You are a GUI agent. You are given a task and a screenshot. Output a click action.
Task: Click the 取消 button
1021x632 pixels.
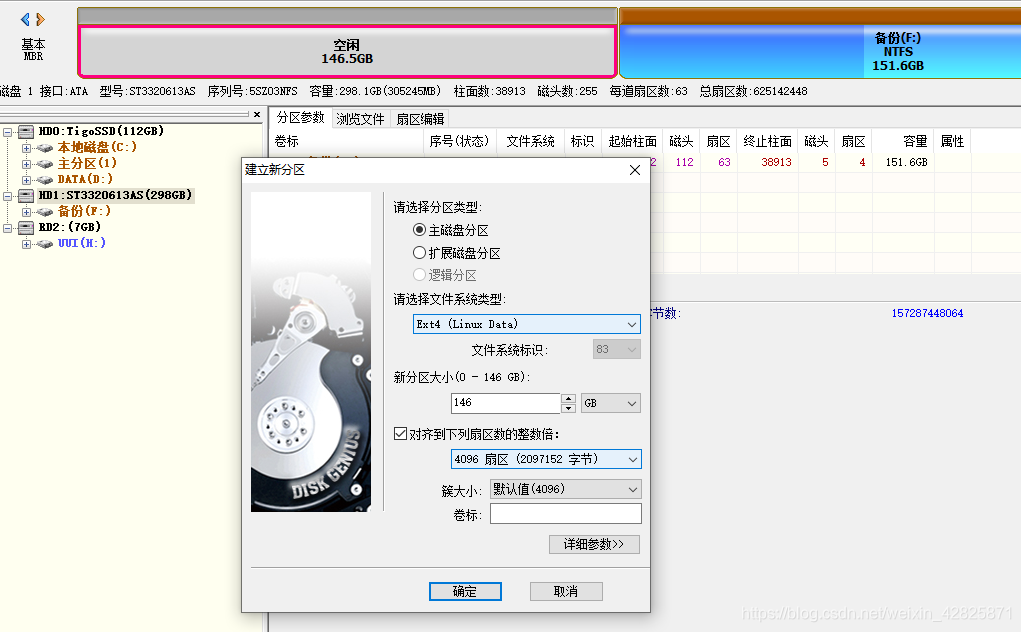pos(566,591)
